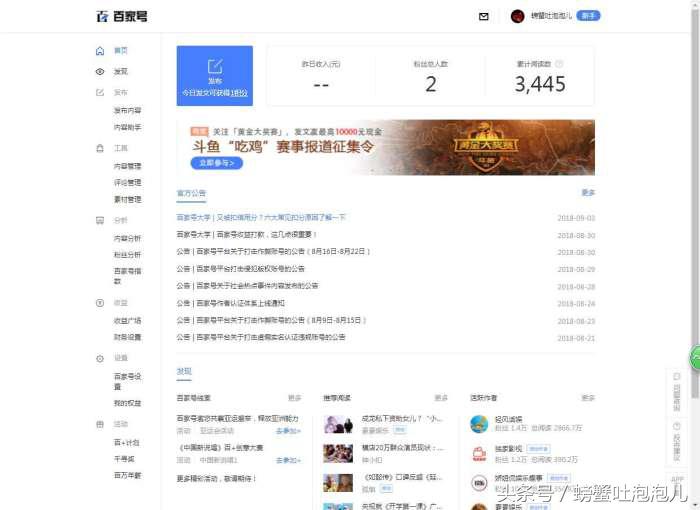Viewport: 700px width, 510px height.
Task: Click the 粉丝总人数 value 2
Action: [x=431, y=84]
